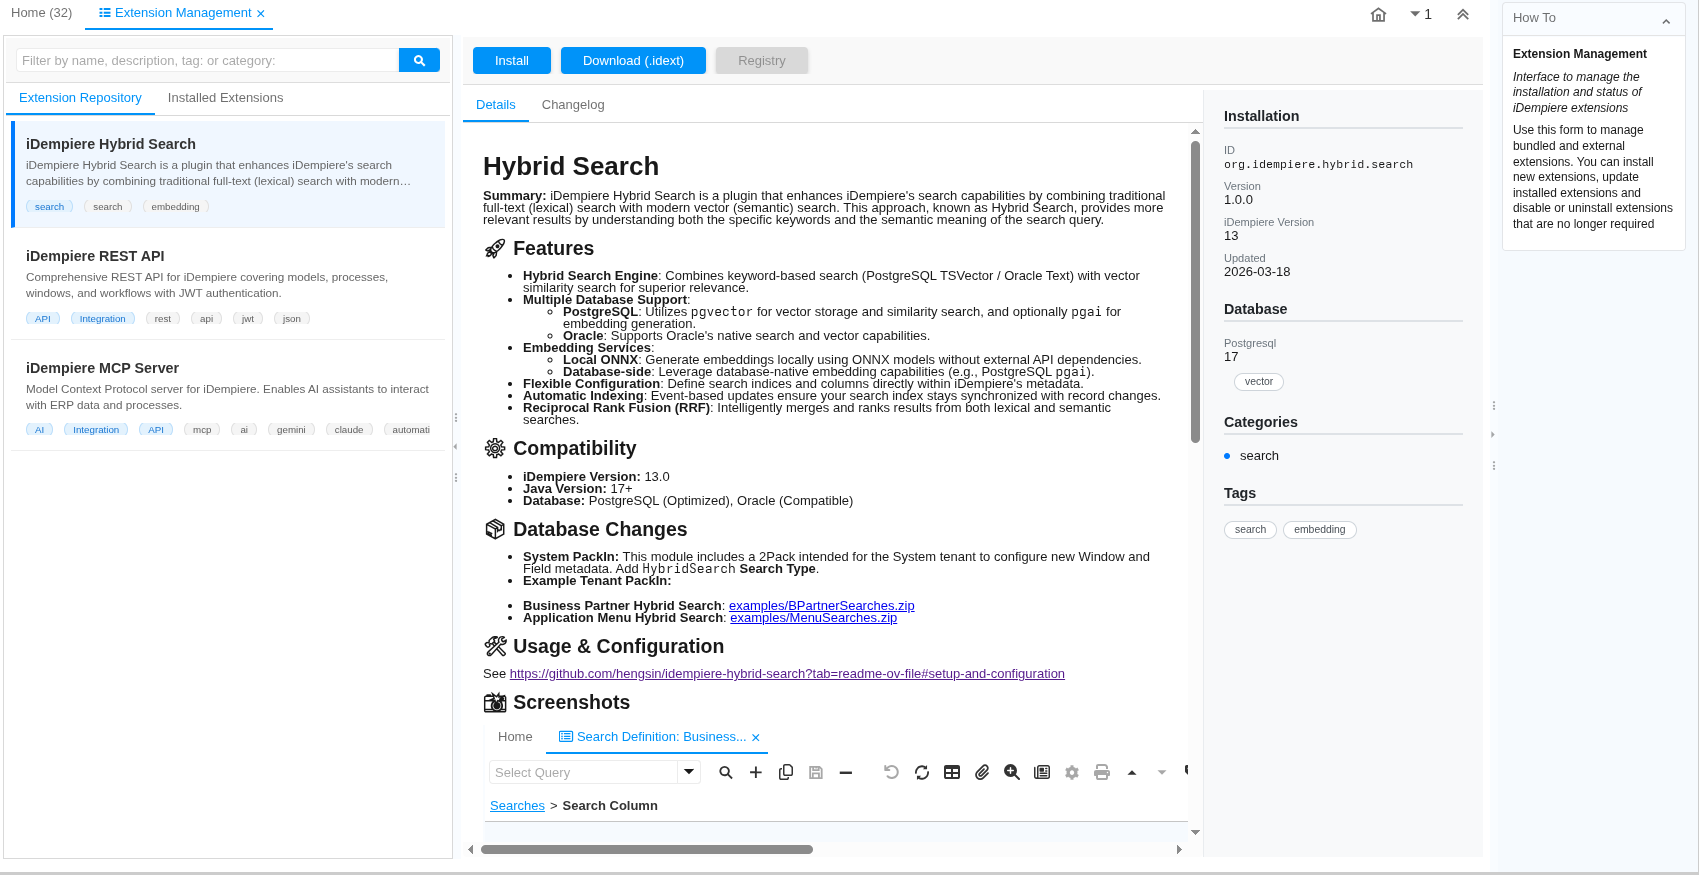Click the Select Query input in embedded screenshot
Viewport: 1699px width, 875px height.
pyautogui.click(x=584, y=772)
